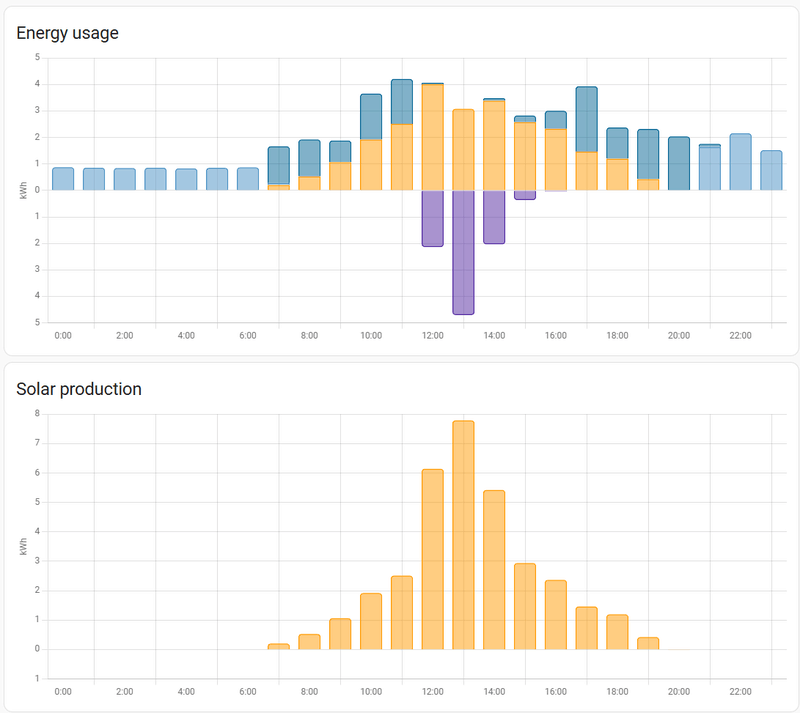The width and height of the screenshot is (800, 713).
Task: Click the smallest purple bar in Energy usage
Action: point(525,194)
